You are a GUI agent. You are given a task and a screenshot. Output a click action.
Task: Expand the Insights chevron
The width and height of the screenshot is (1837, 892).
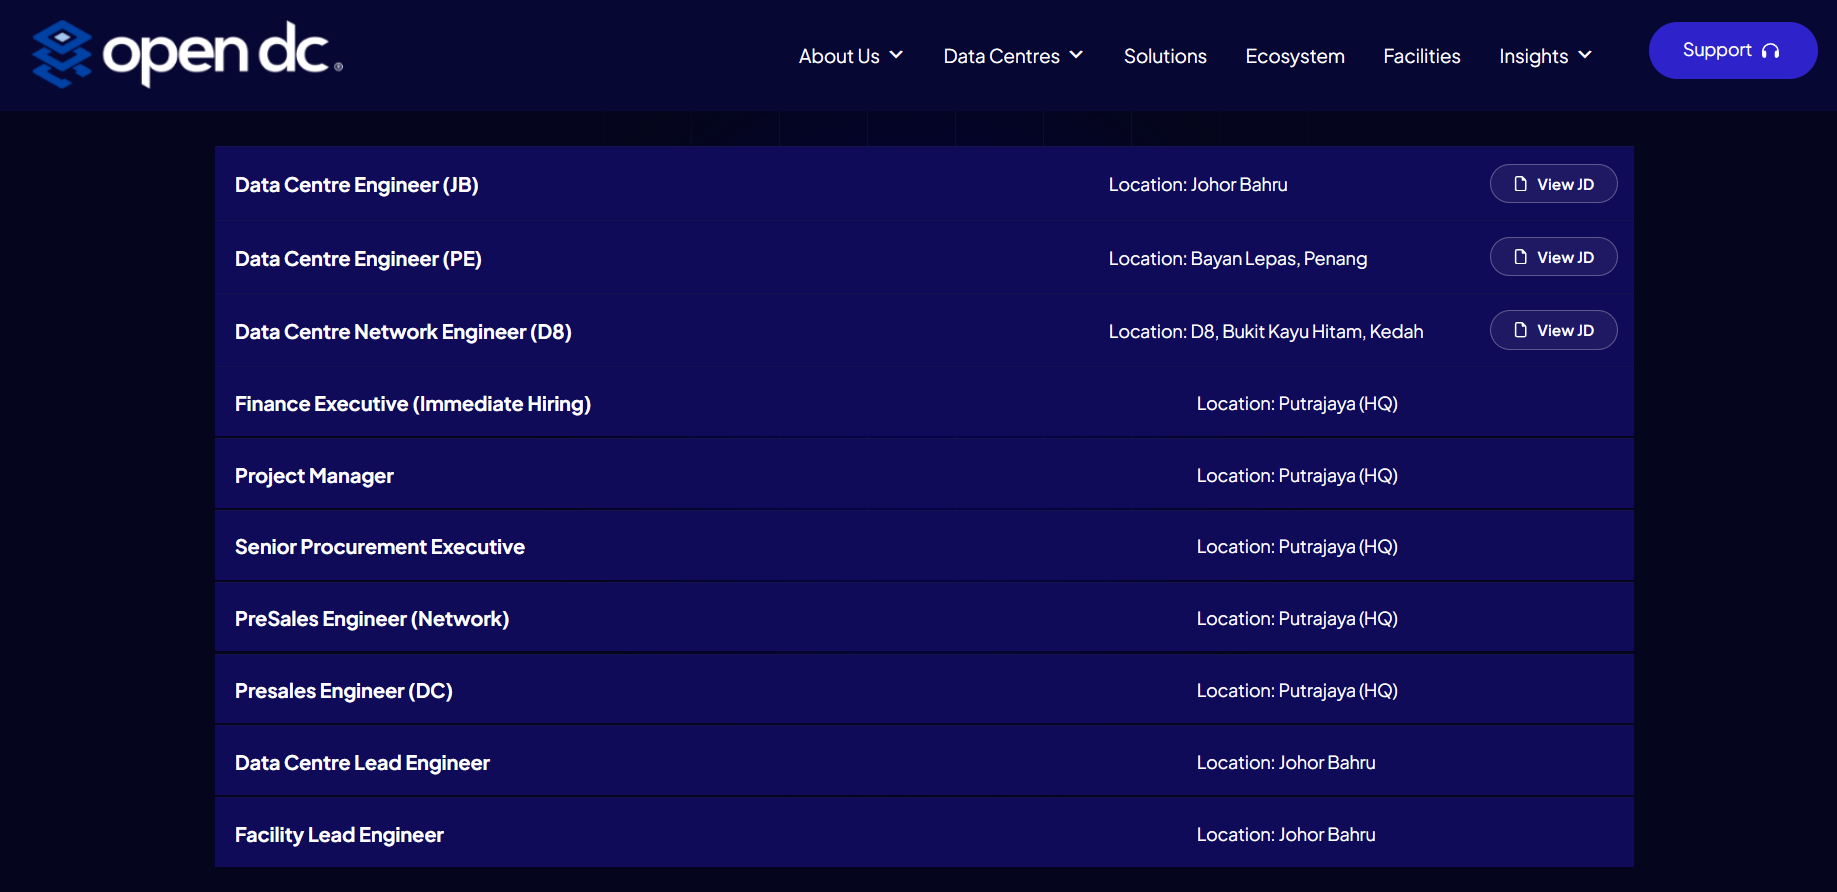click(1585, 55)
